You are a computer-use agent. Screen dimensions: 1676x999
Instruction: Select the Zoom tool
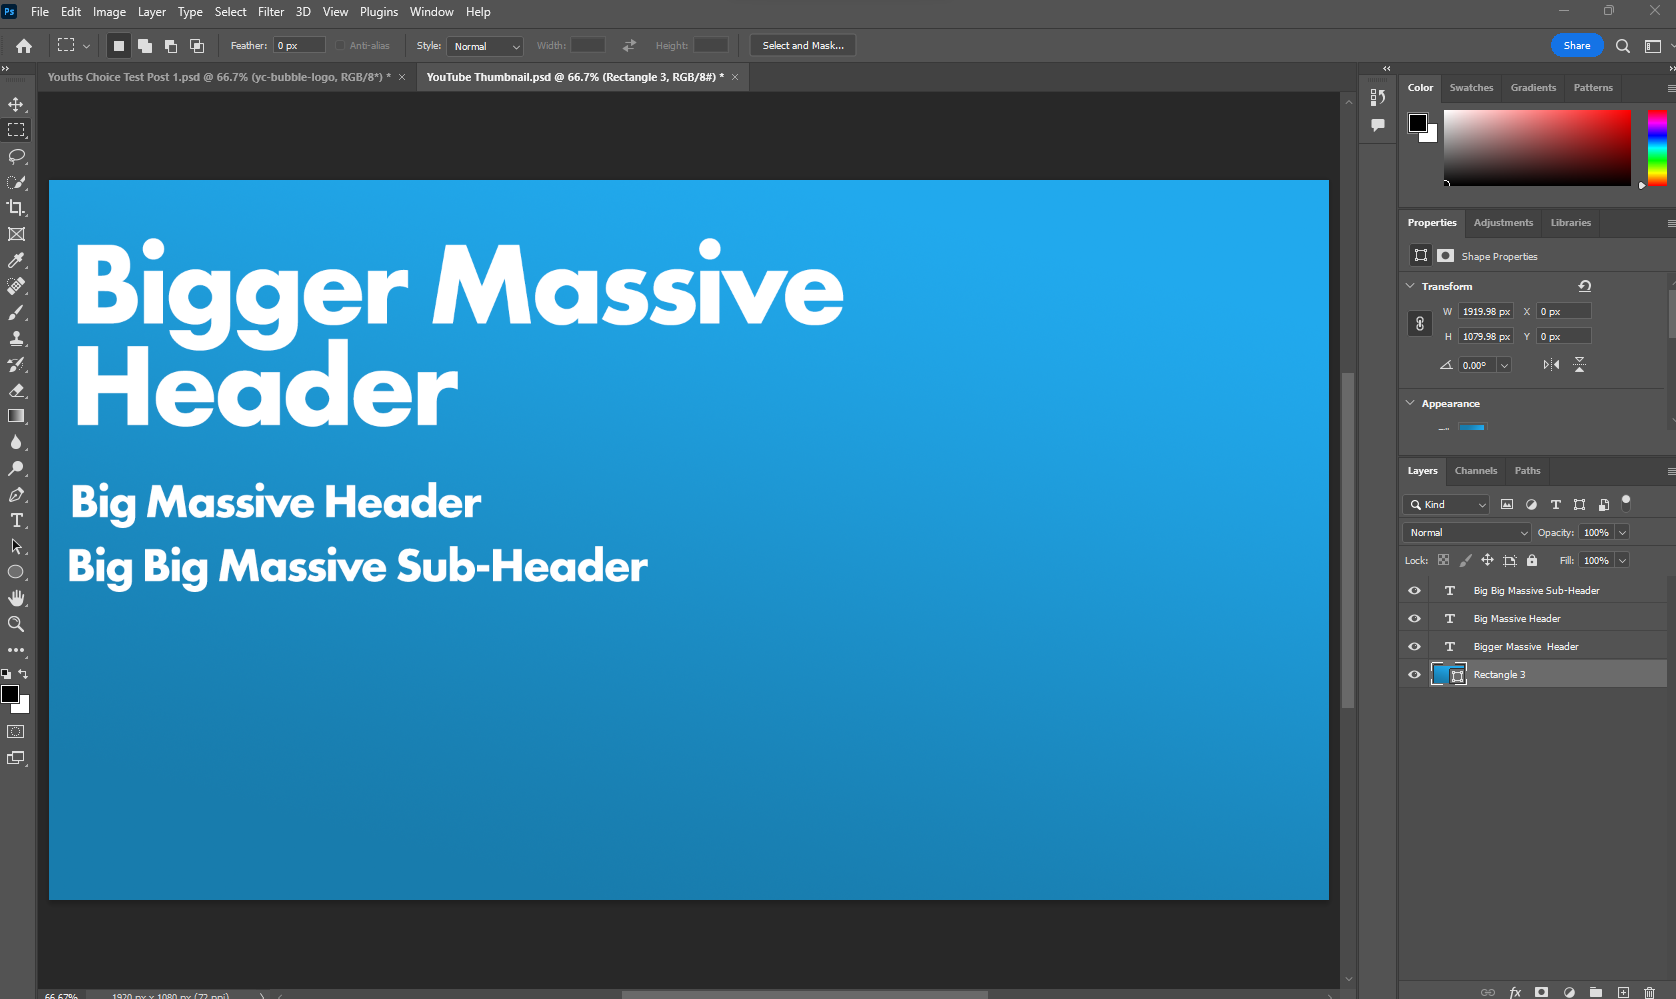click(16, 624)
